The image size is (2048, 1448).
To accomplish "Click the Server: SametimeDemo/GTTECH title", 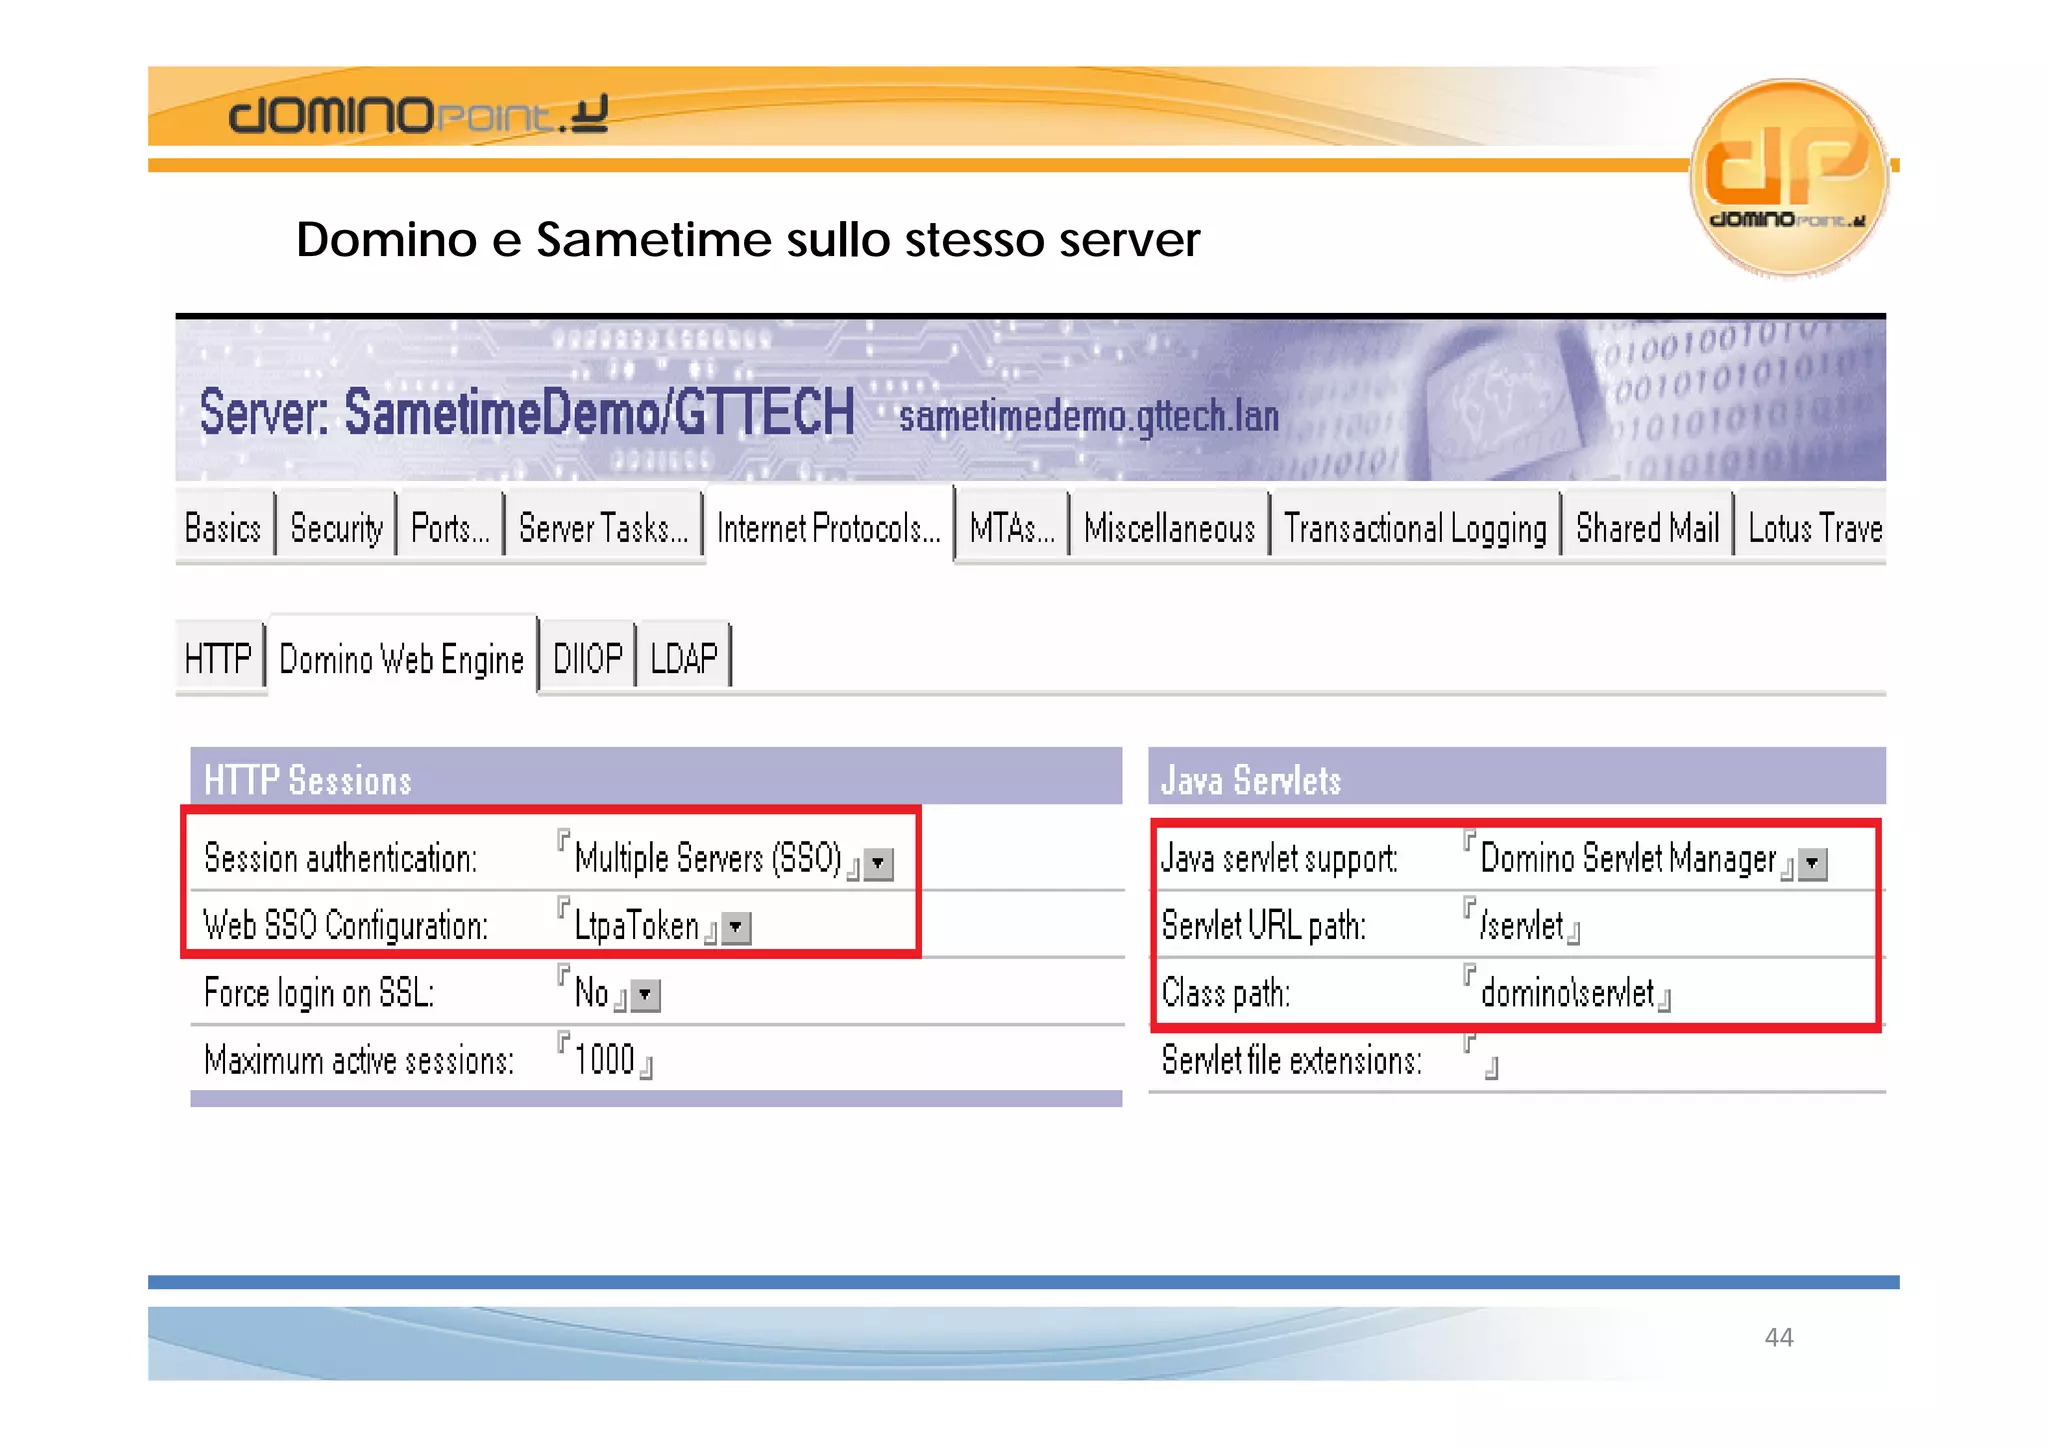I will (527, 411).
